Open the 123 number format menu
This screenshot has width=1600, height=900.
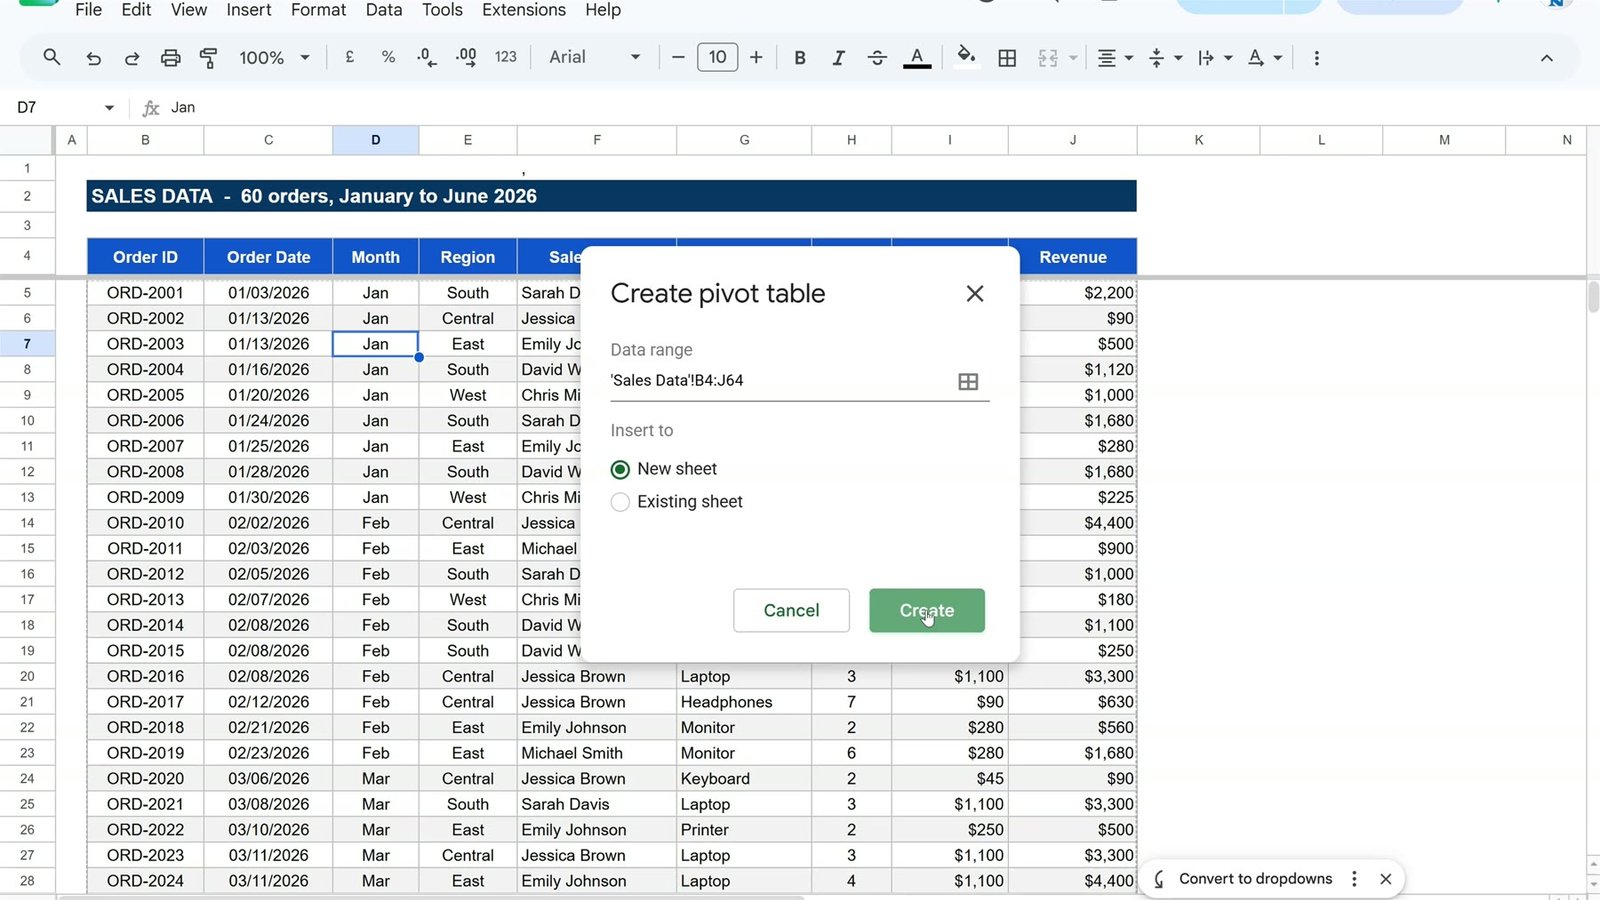pos(506,58)
